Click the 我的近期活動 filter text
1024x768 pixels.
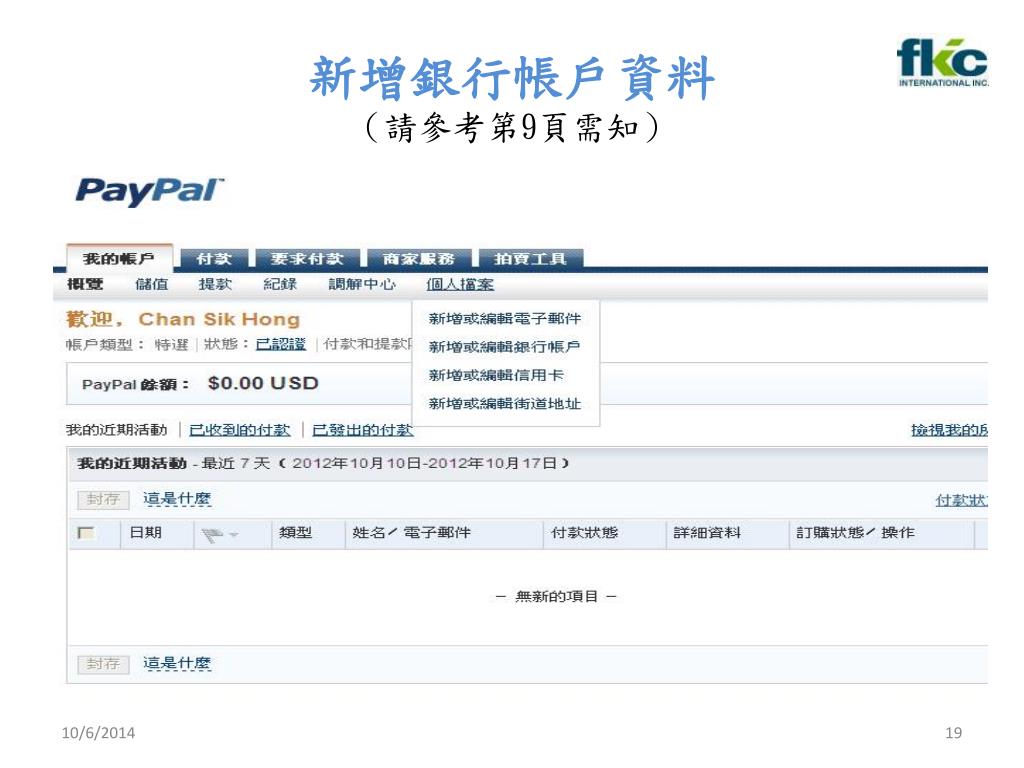(x=117, y=430)
